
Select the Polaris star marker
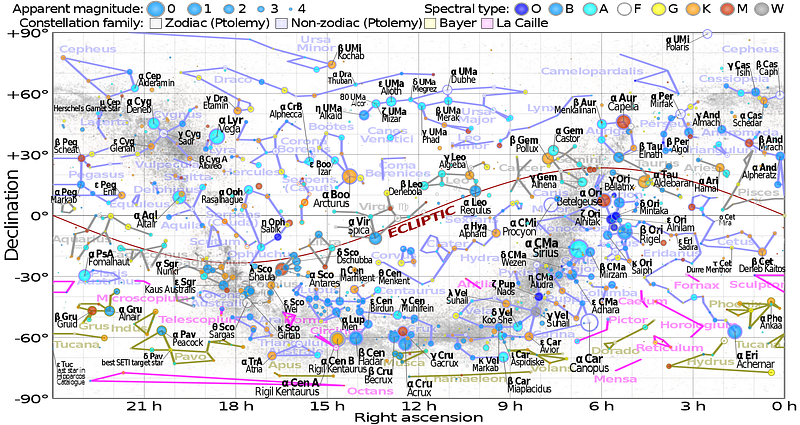coord(707,34)
